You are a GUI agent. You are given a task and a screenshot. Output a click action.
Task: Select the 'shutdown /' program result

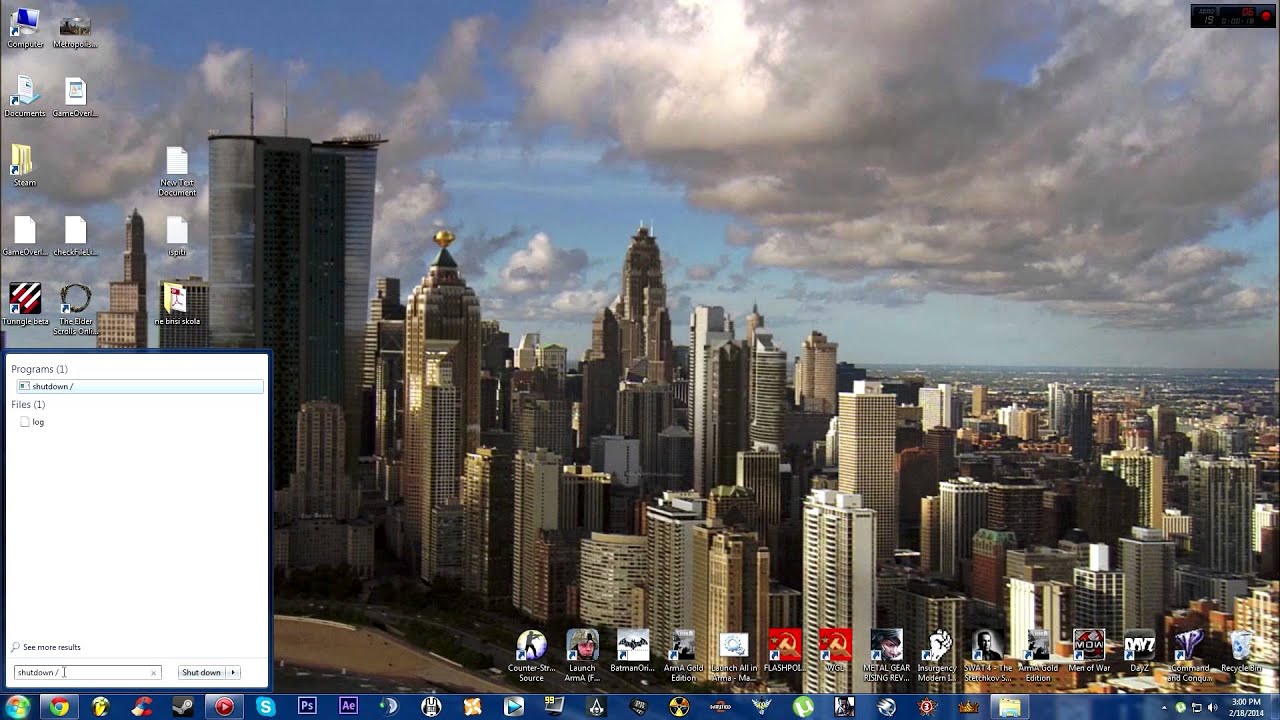coord(139,386)
